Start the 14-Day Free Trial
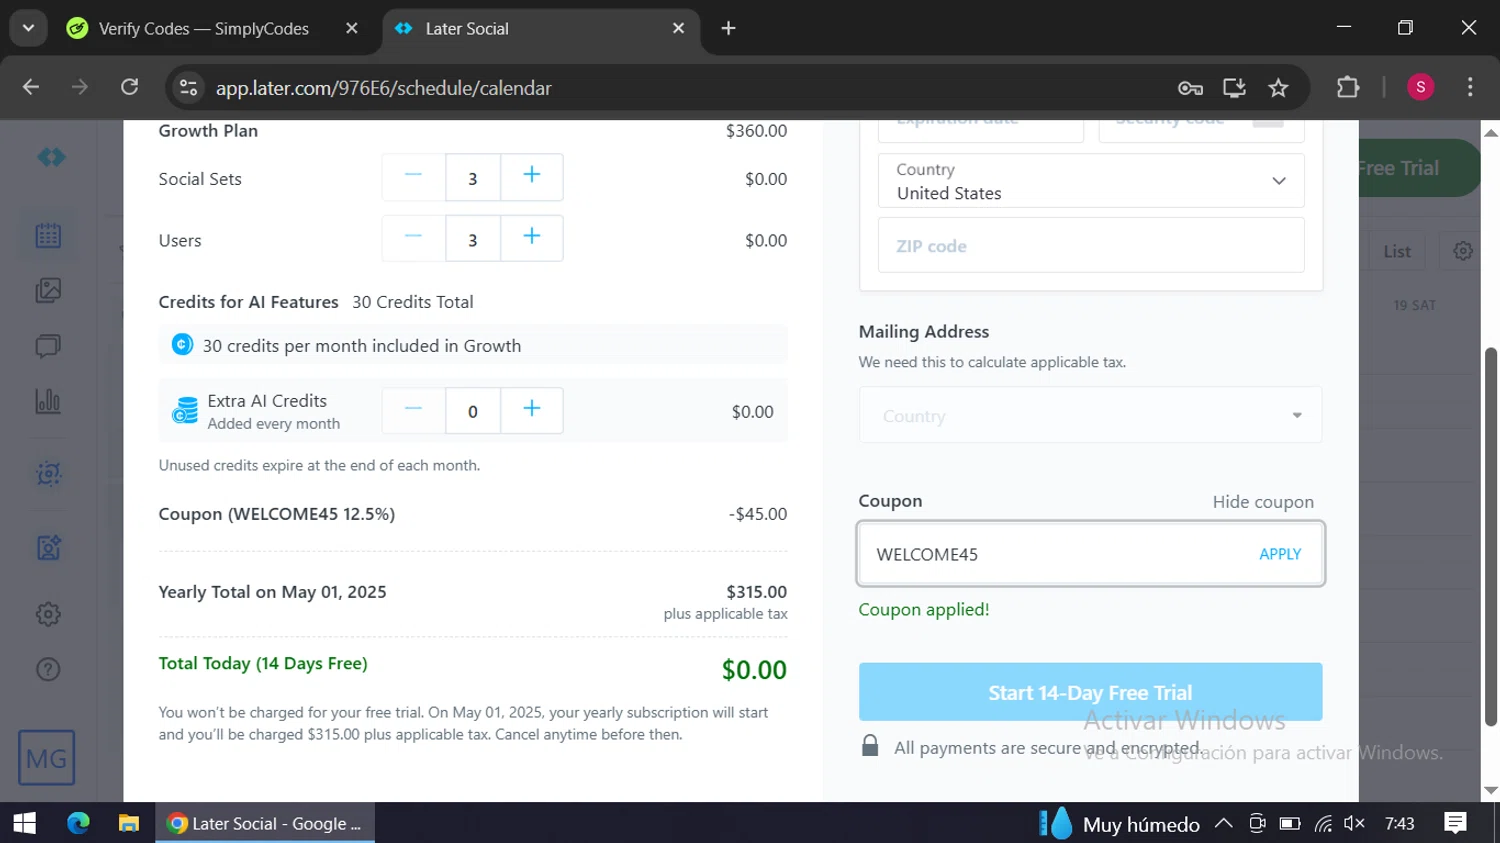 click(1090, 692)
